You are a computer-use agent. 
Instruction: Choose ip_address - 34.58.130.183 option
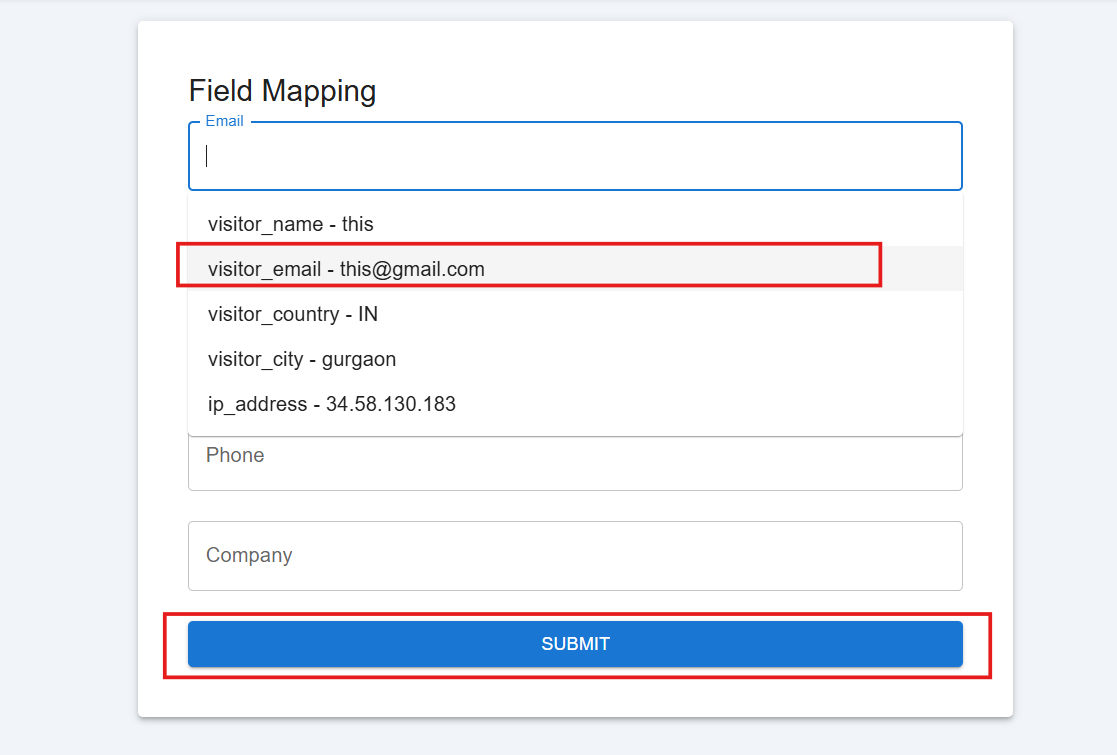(x=575, y=404)
